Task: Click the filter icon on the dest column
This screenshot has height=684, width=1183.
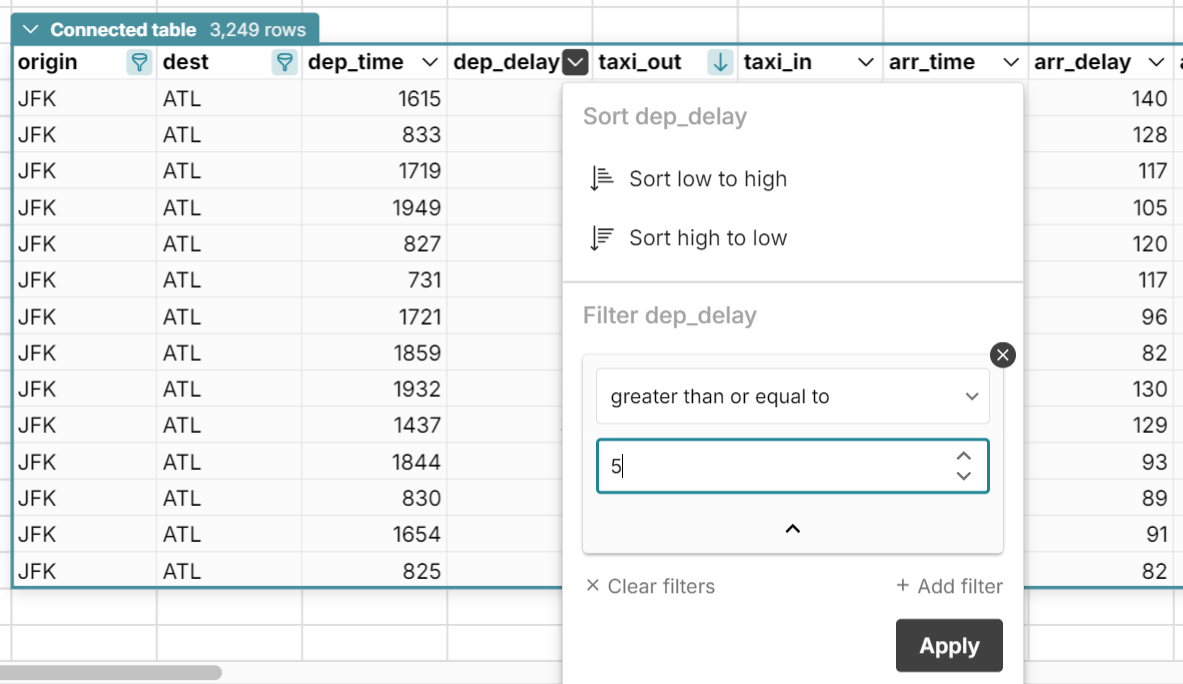Action: click(284, 62)
